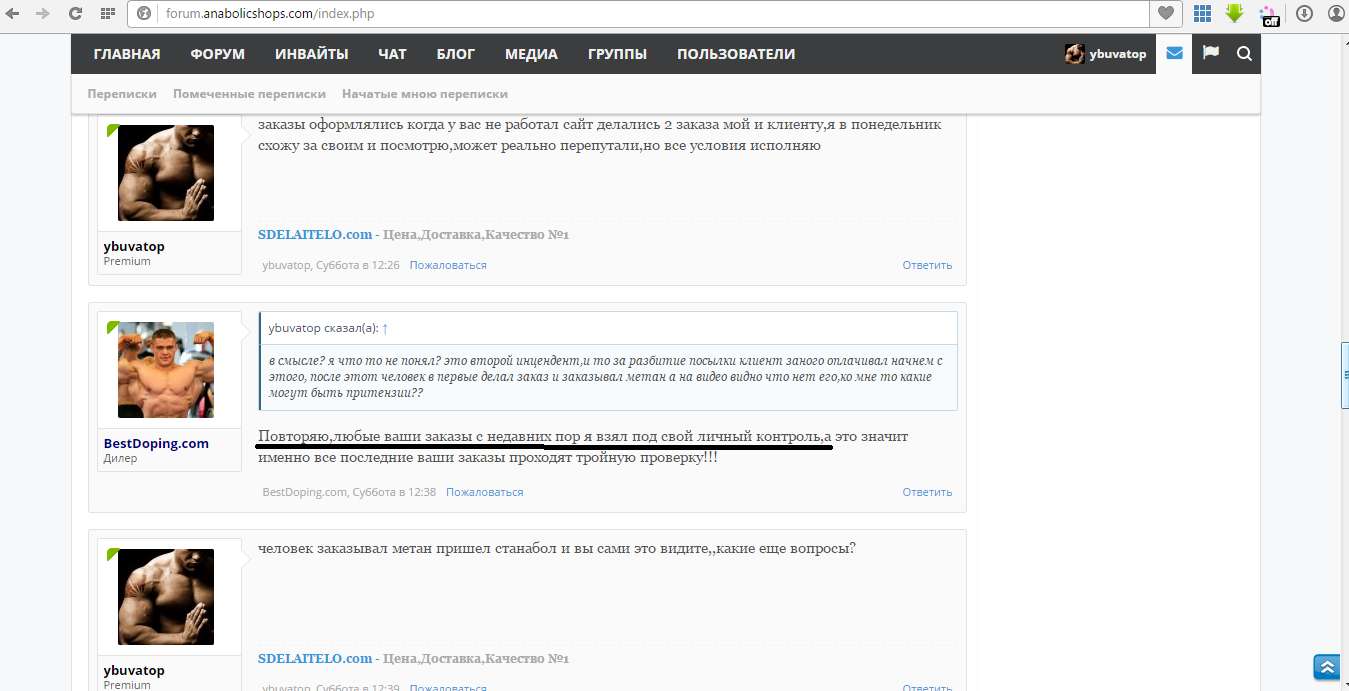The height and width of the screenshot is (691, 1349).
Task: Open the green download arrow extension
Action: coord(1234,14)
